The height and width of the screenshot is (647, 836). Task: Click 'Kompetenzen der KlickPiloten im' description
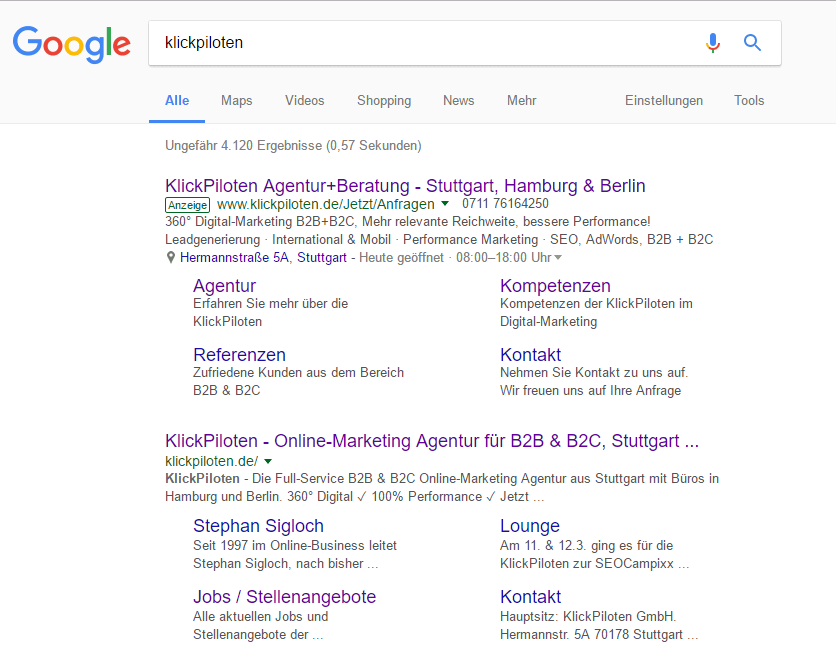point(596,303)
